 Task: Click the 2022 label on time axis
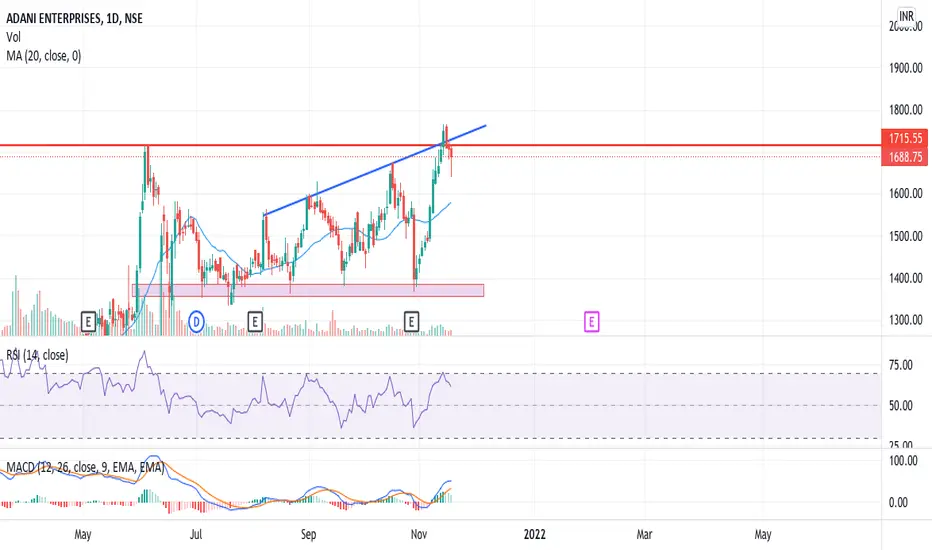pyautogui.click(x=534, y=535)
